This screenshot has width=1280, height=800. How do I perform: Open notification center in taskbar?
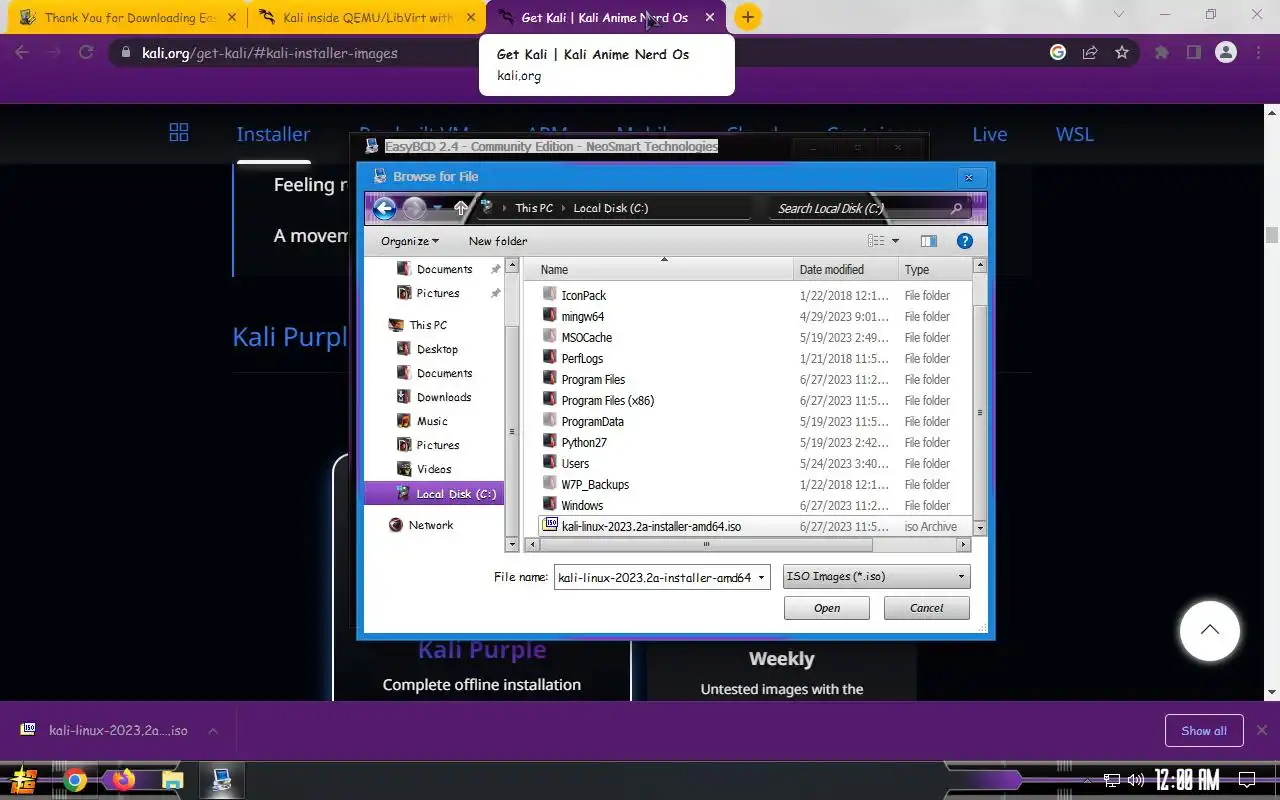pos(1247,780)
